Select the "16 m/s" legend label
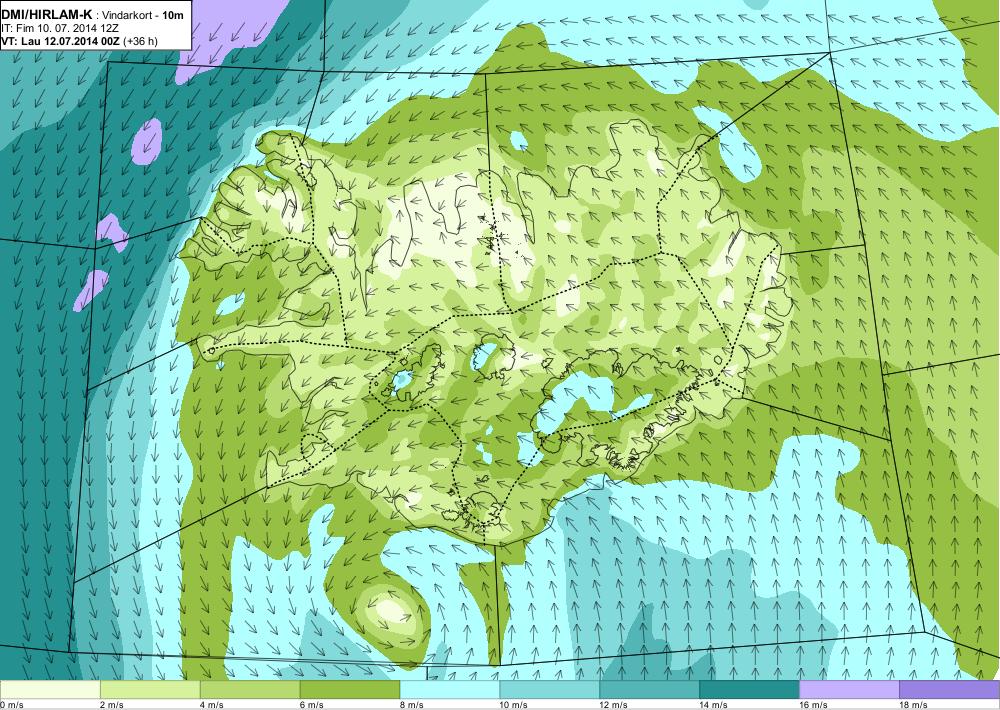 [x=814, y=705]
